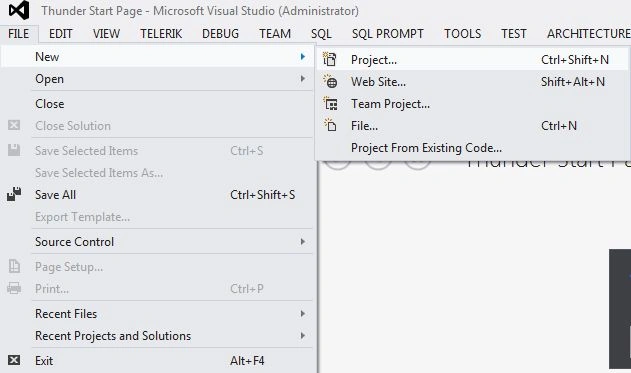The image size is (631, 373).
Task: Click the Page Setup icon
Action: tap(14, 266)
